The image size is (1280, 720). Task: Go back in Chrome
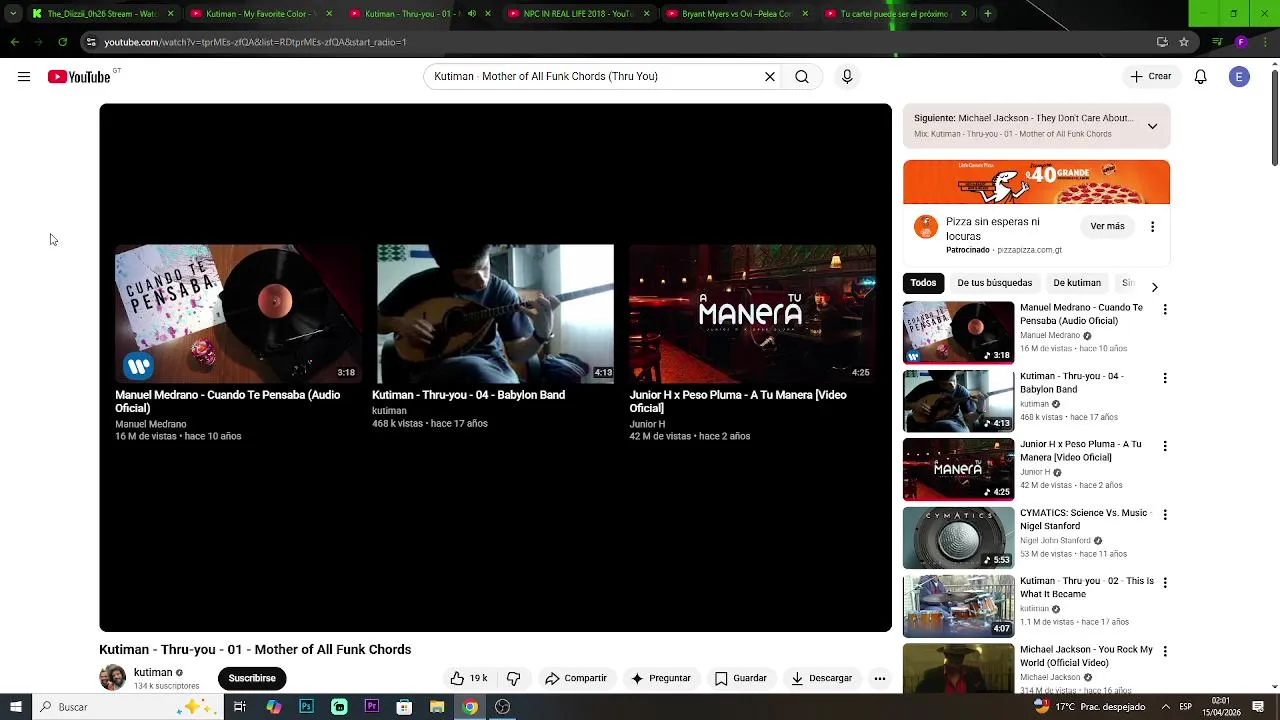[14, 42]
